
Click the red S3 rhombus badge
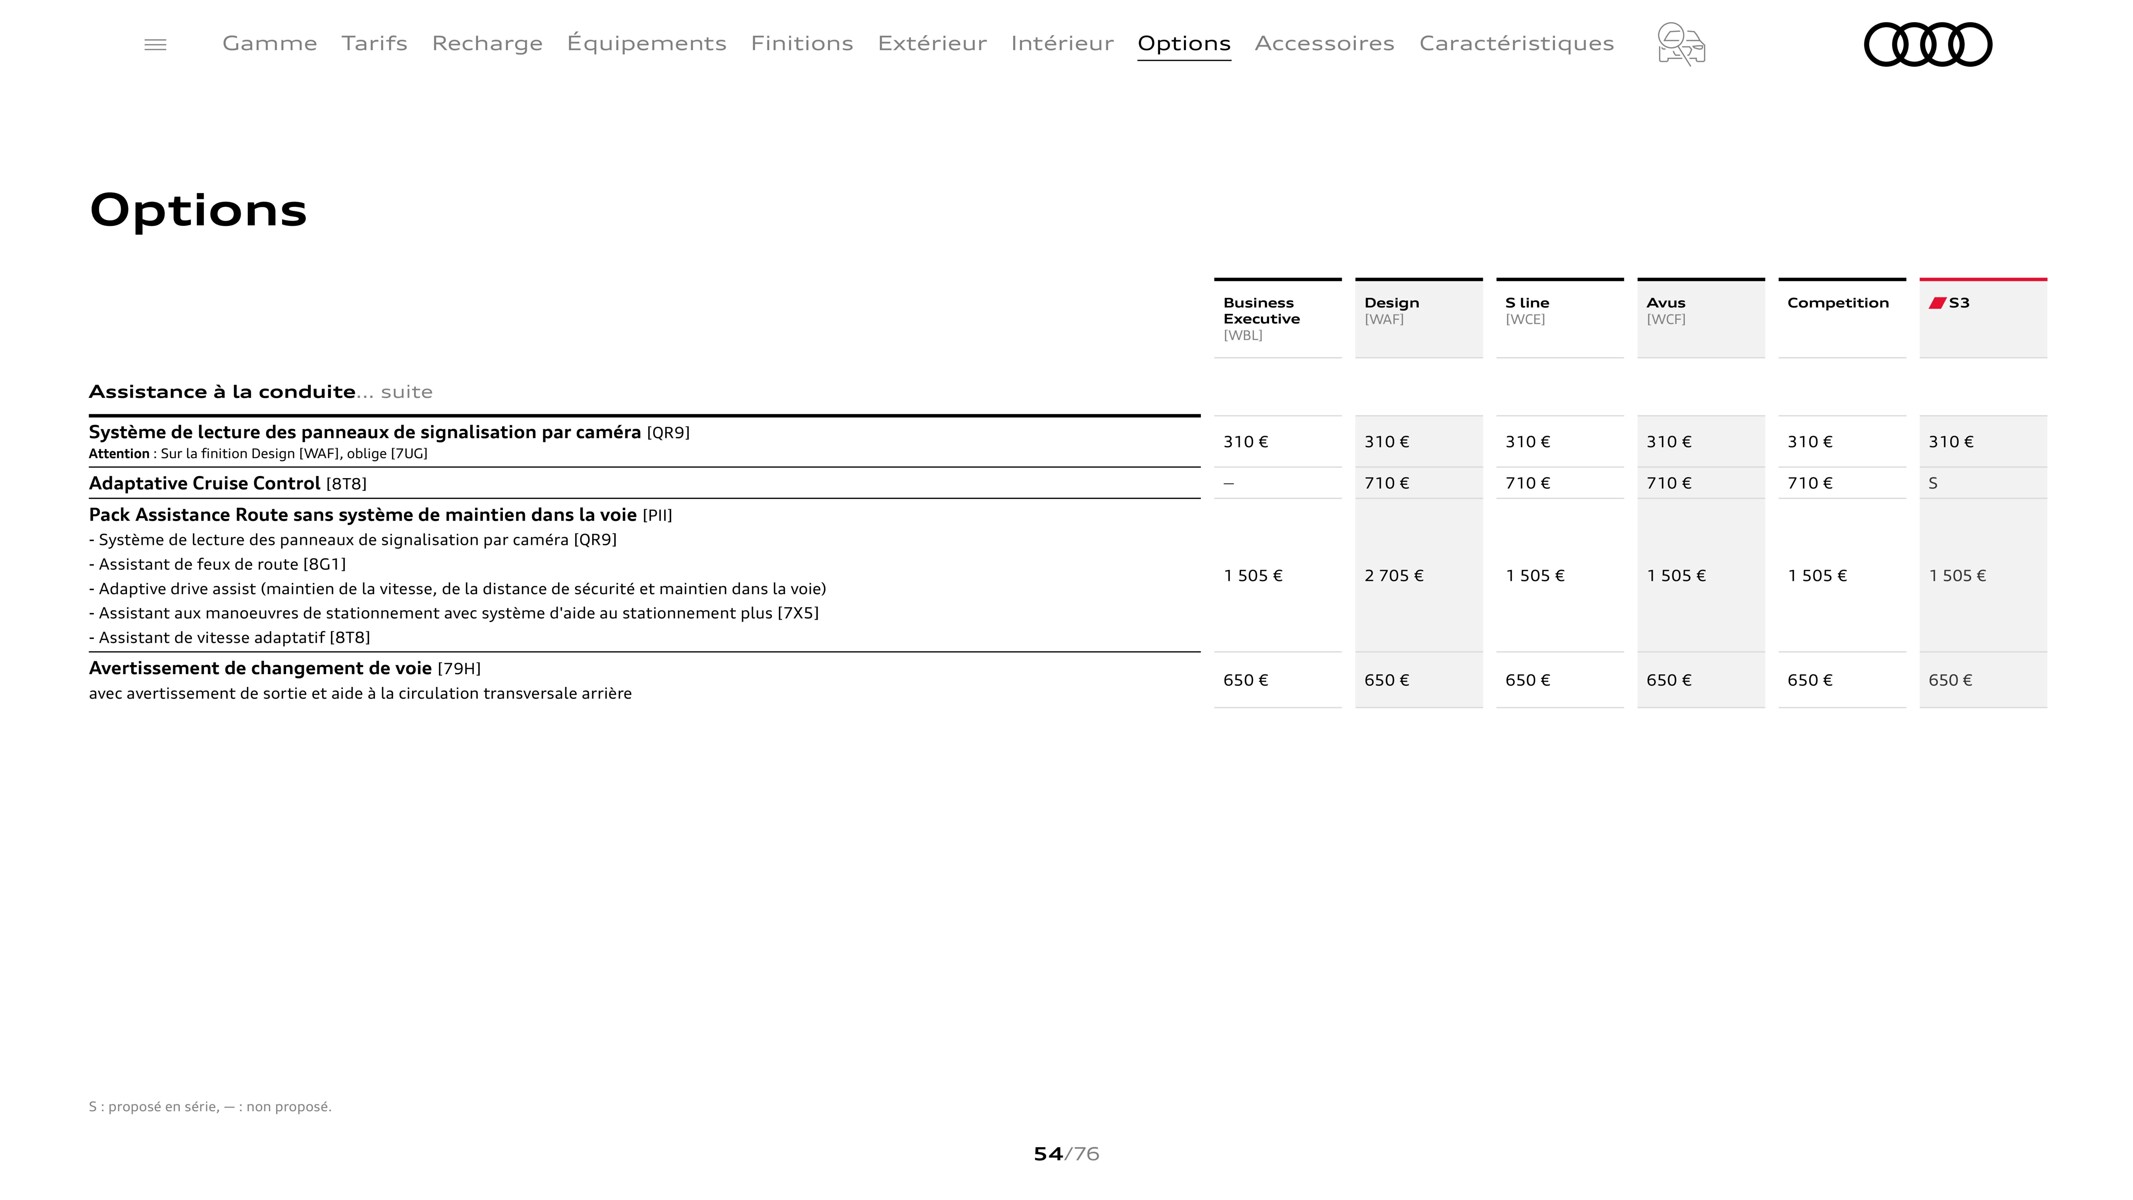[x=1937, y=303]
